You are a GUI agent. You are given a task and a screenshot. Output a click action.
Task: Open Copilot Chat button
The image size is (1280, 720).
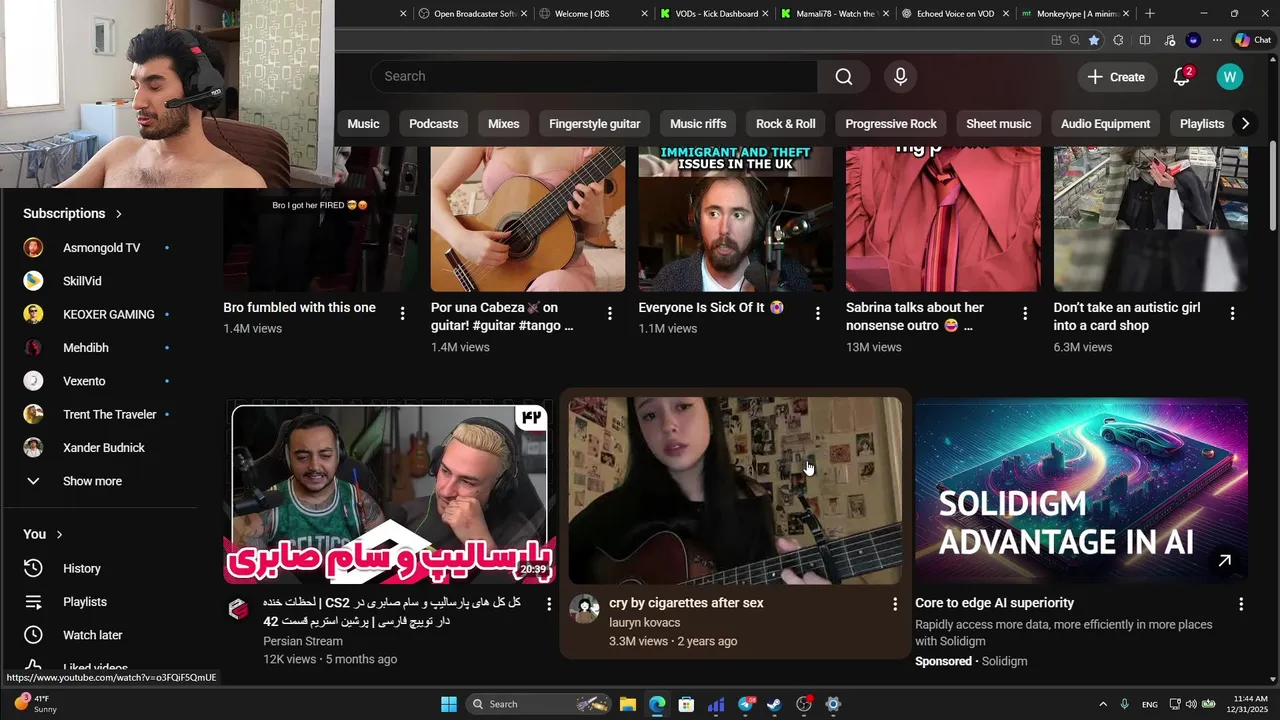(x=1253, y=40)
